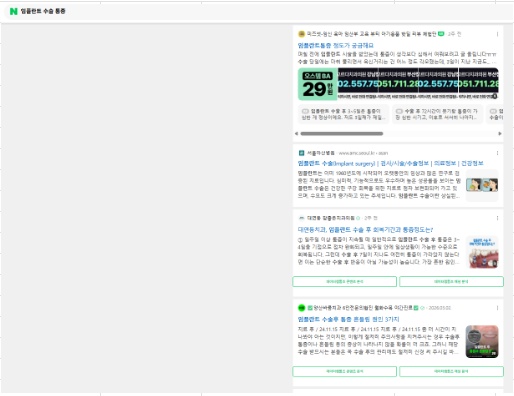This screenshot has height=396, width=514.
Task: Click the search query text in the top bar
Action: [43, 11]
